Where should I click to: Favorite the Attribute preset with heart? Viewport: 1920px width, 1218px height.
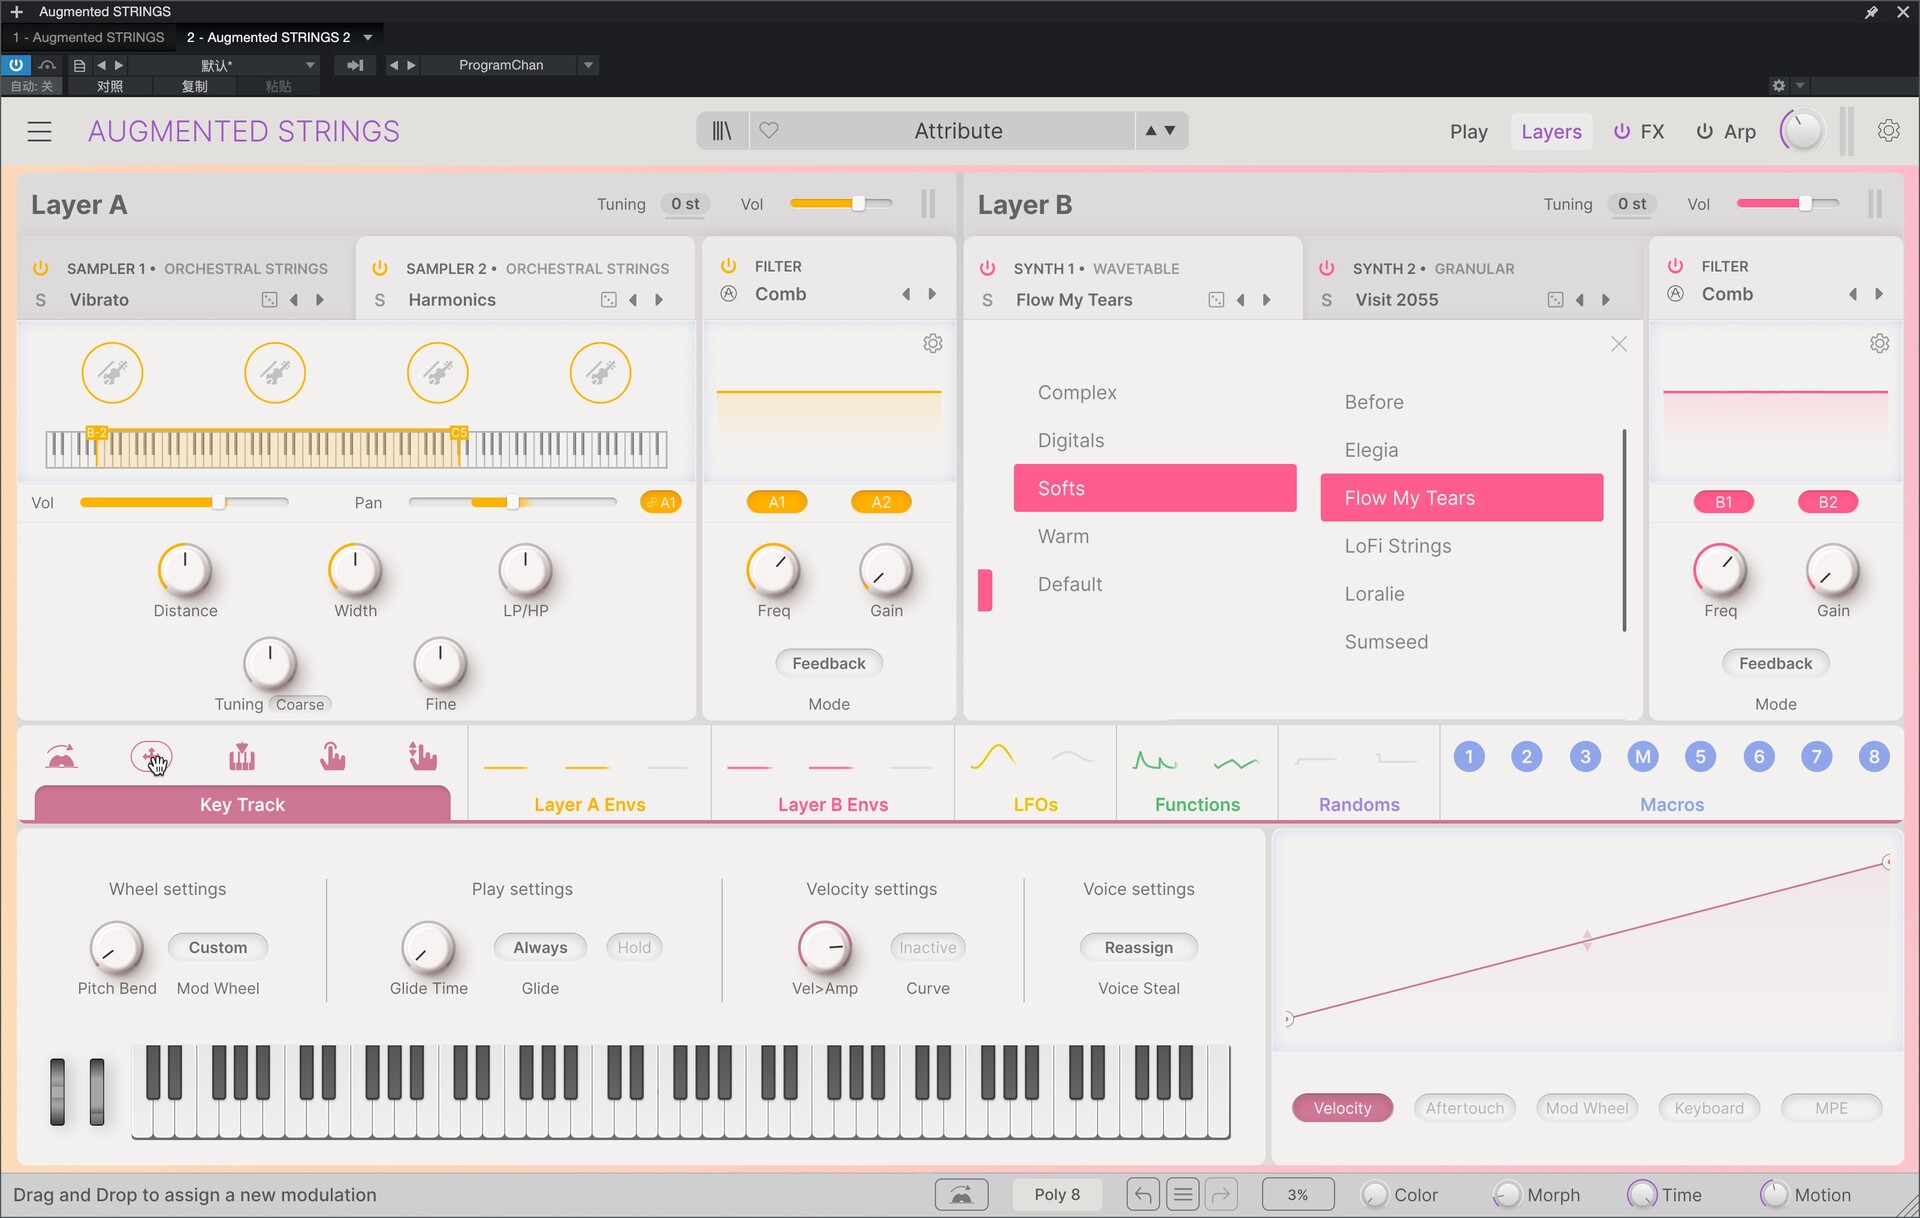pyautogui.click(x=768, y=130)
